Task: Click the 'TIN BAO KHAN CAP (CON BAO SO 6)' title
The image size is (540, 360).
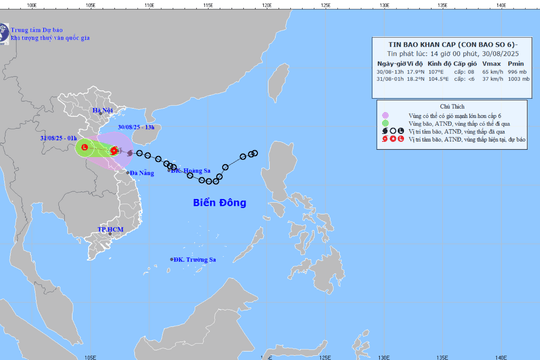Action: pyautogui.click(x=452, y=44)
